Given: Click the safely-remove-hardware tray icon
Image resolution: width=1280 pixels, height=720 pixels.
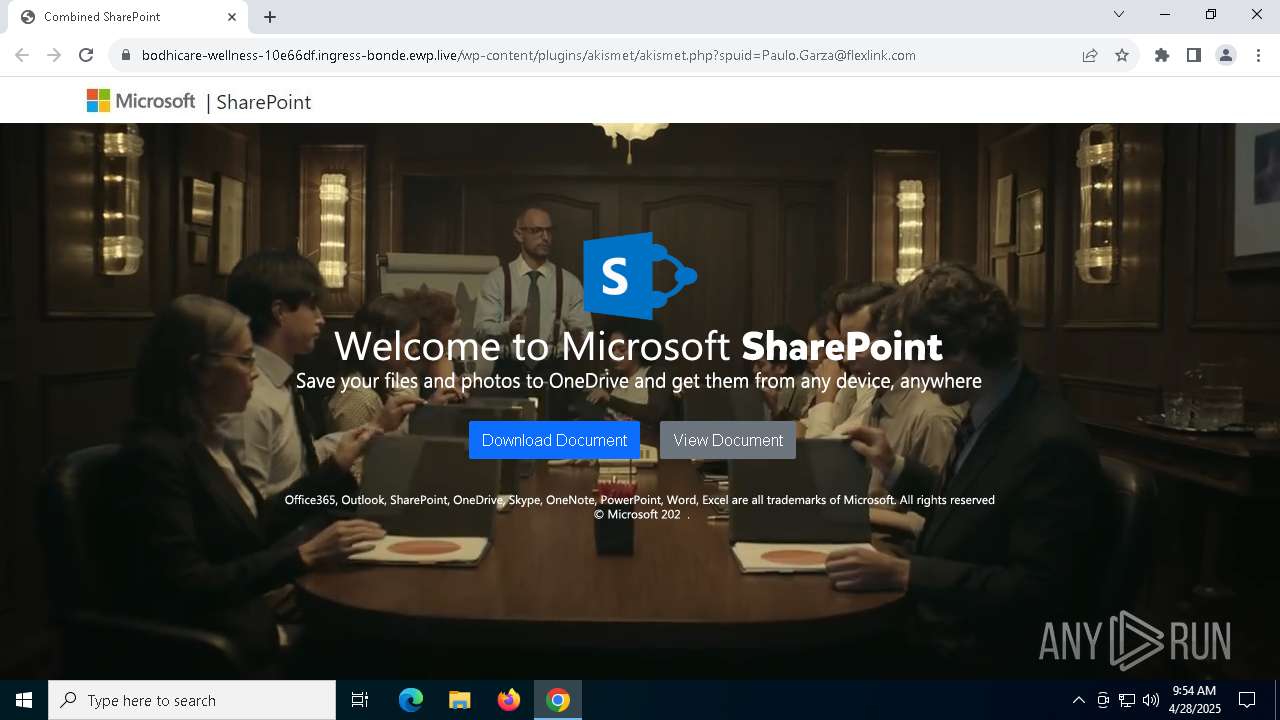Looking at the screenshot, I should [1103, 700].
